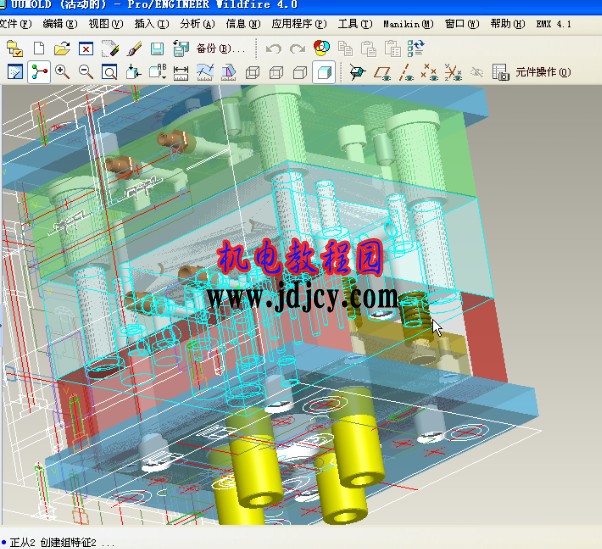Close window using red X window icon
The height and width of the screenshot is (549, 602).
86,49
